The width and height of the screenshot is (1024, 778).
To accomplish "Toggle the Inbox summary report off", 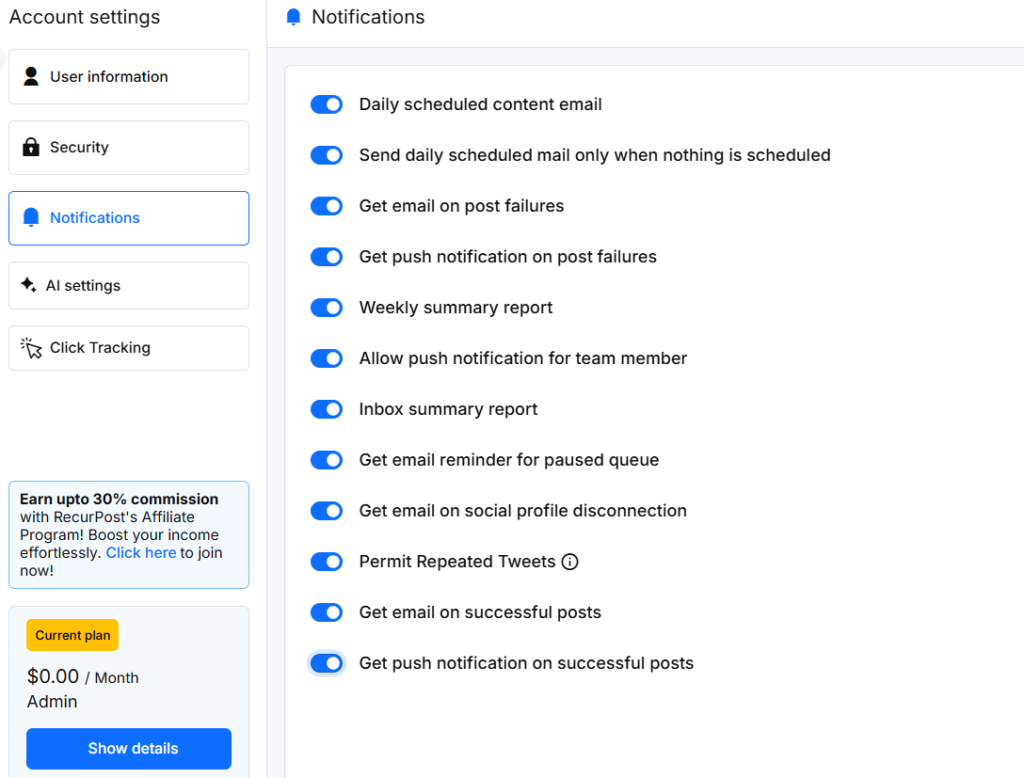I will [326, 409].
